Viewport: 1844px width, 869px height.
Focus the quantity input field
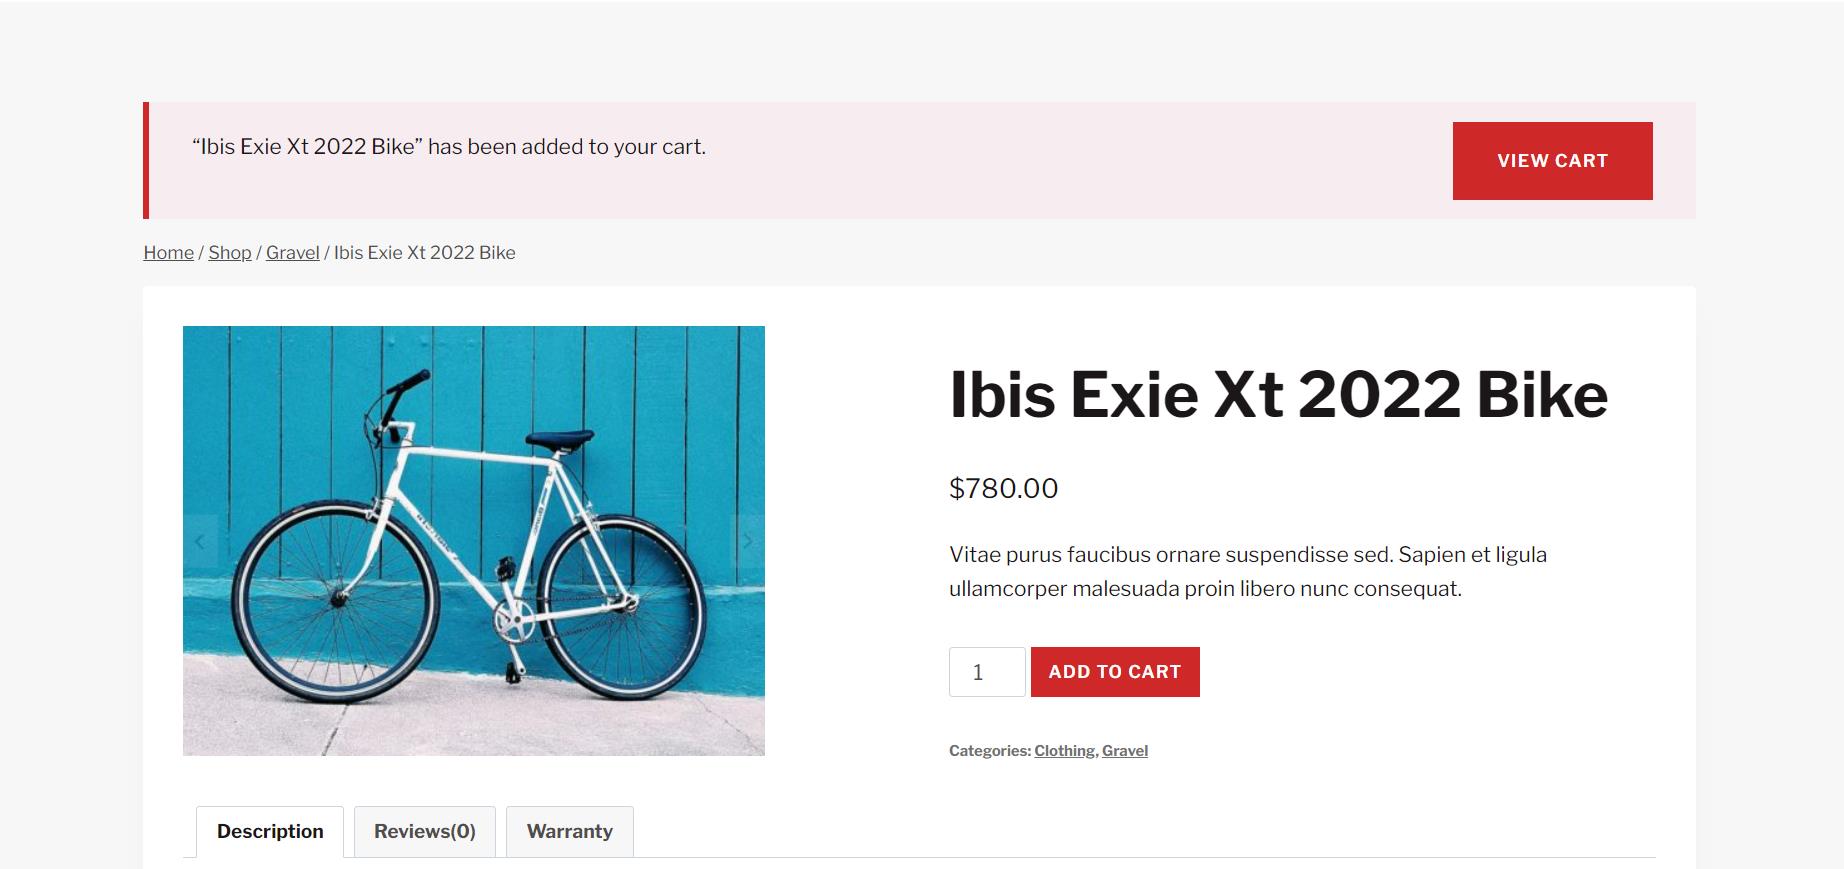(987, 672)
